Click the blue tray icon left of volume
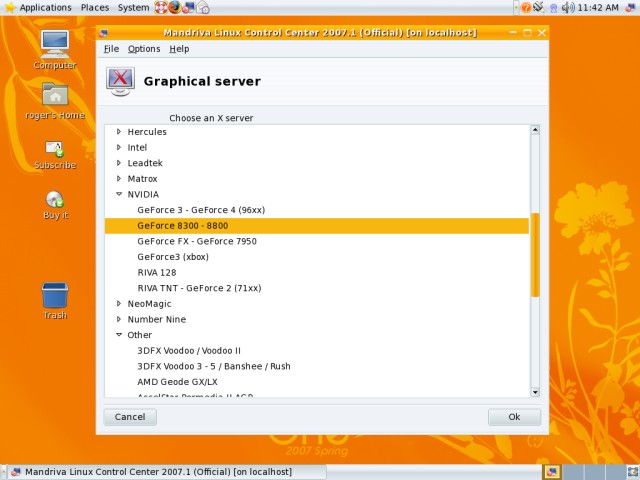The image size is (640, 480). [553, 8]
